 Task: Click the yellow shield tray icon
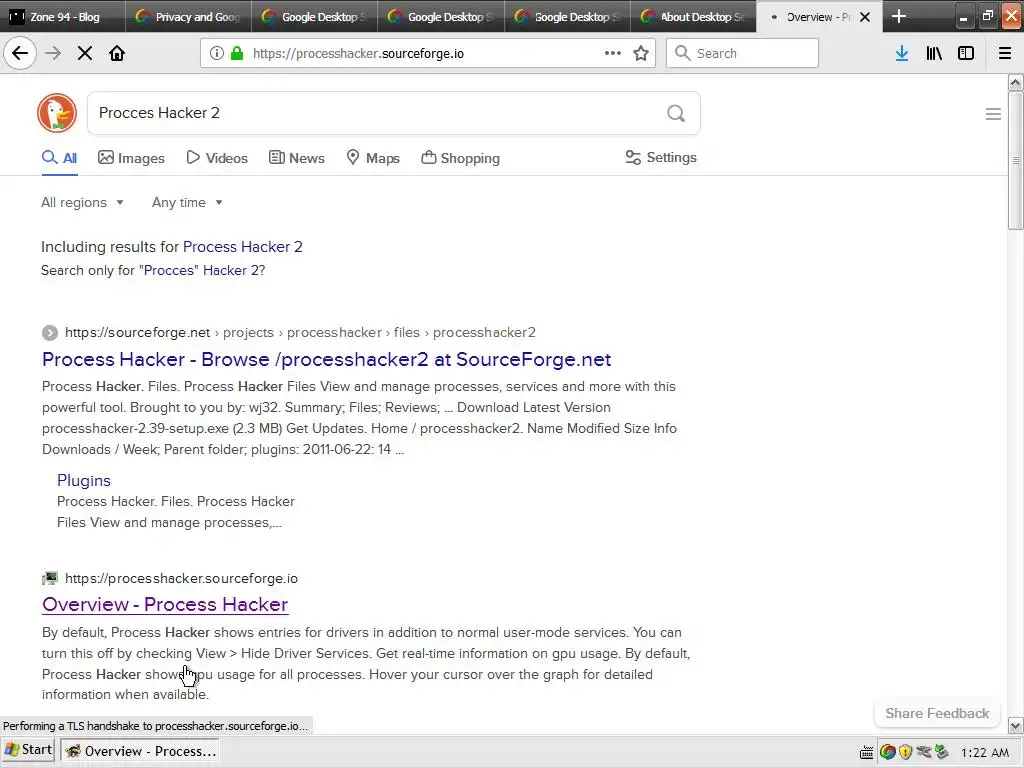click(905, 752)
